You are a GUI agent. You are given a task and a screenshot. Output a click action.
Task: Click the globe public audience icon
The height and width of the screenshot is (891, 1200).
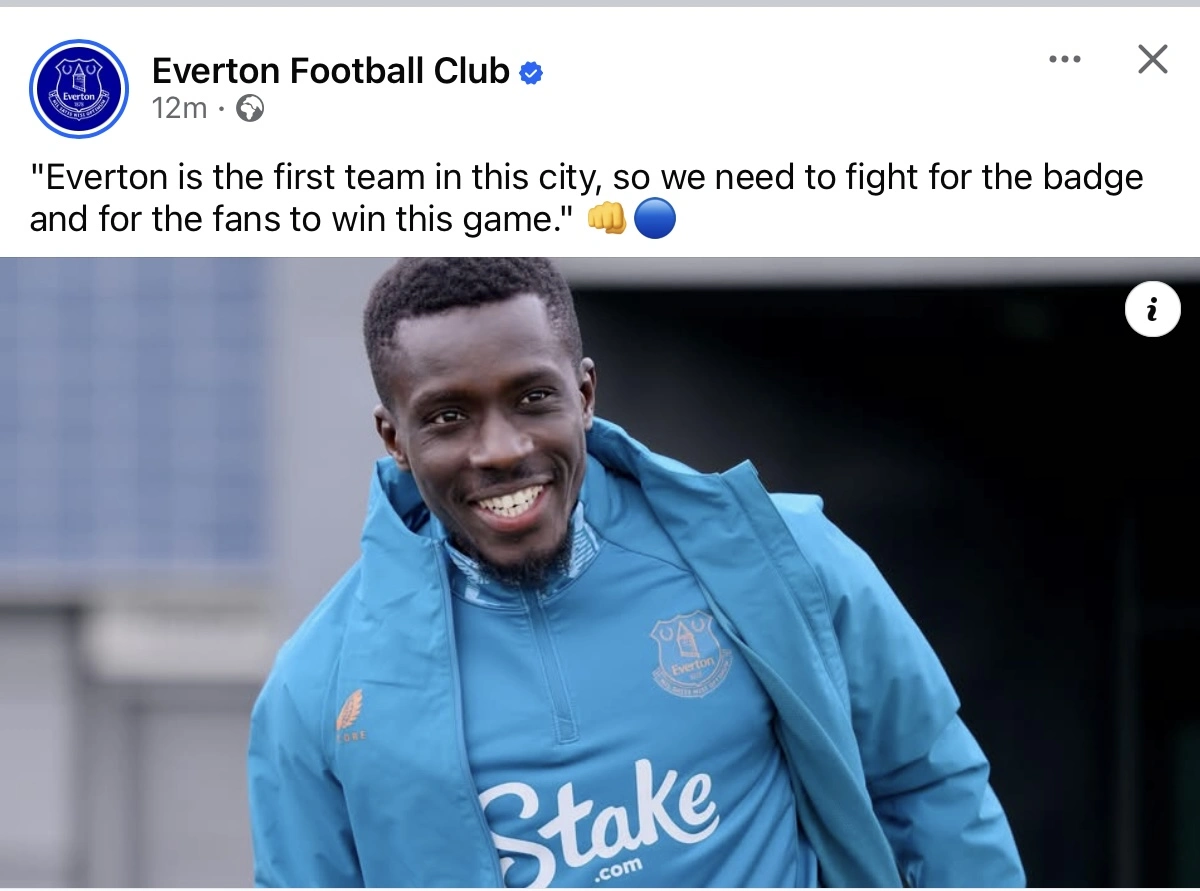[250, 109]
